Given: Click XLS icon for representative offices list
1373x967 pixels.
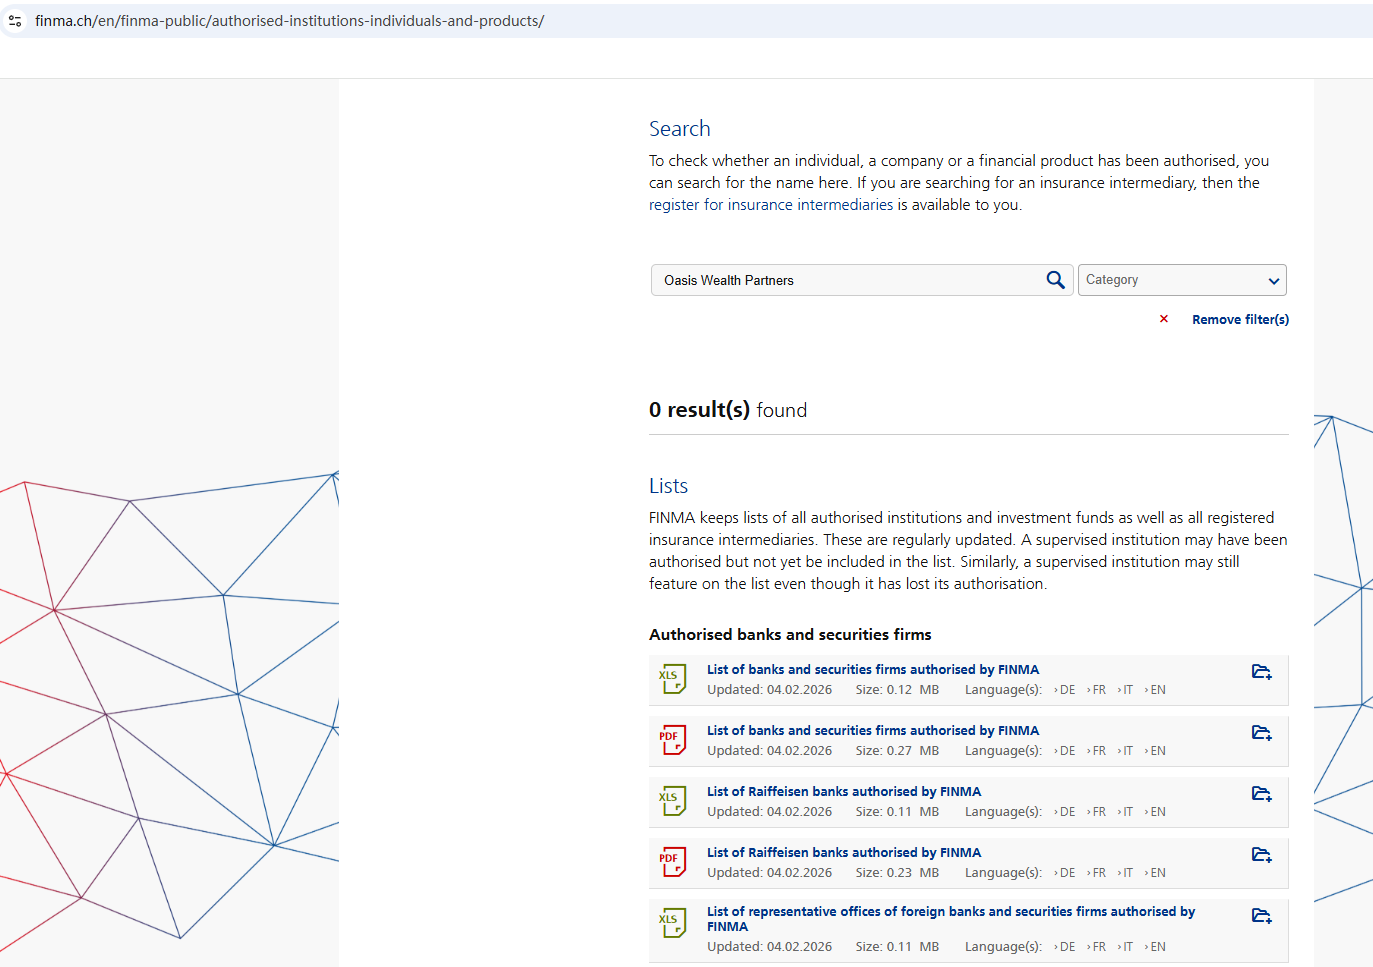Looking at the screenshot, I should (x=673, y=923).
